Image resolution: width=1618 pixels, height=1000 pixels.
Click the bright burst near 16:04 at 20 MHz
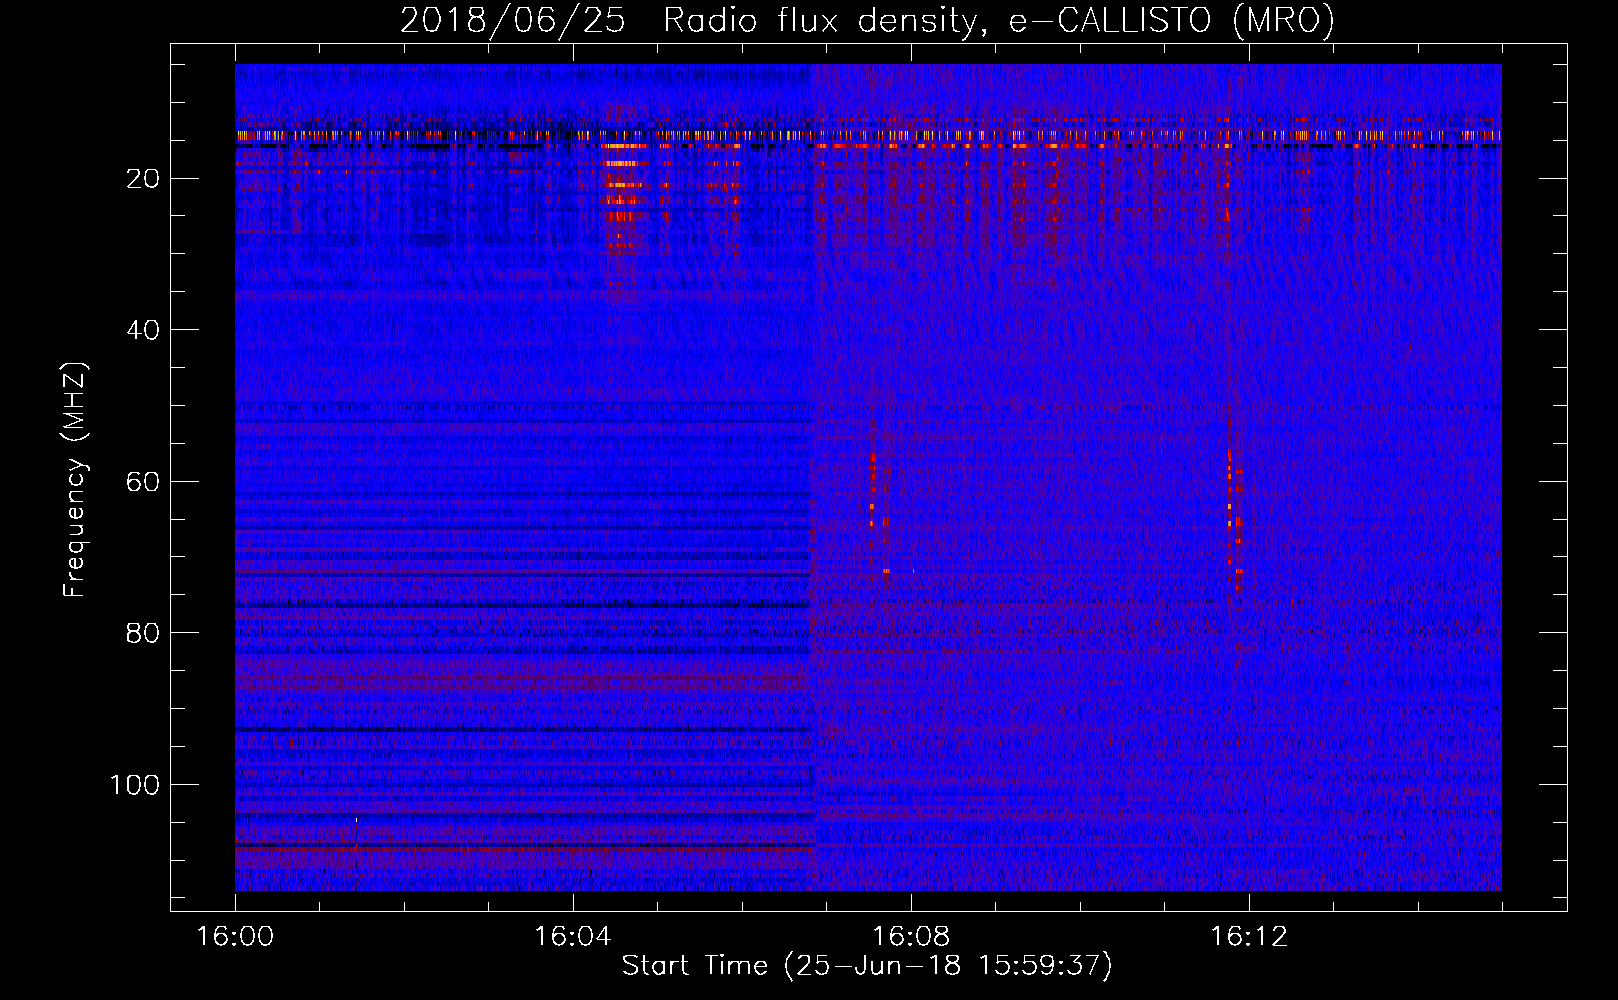(x=622, y=198)
